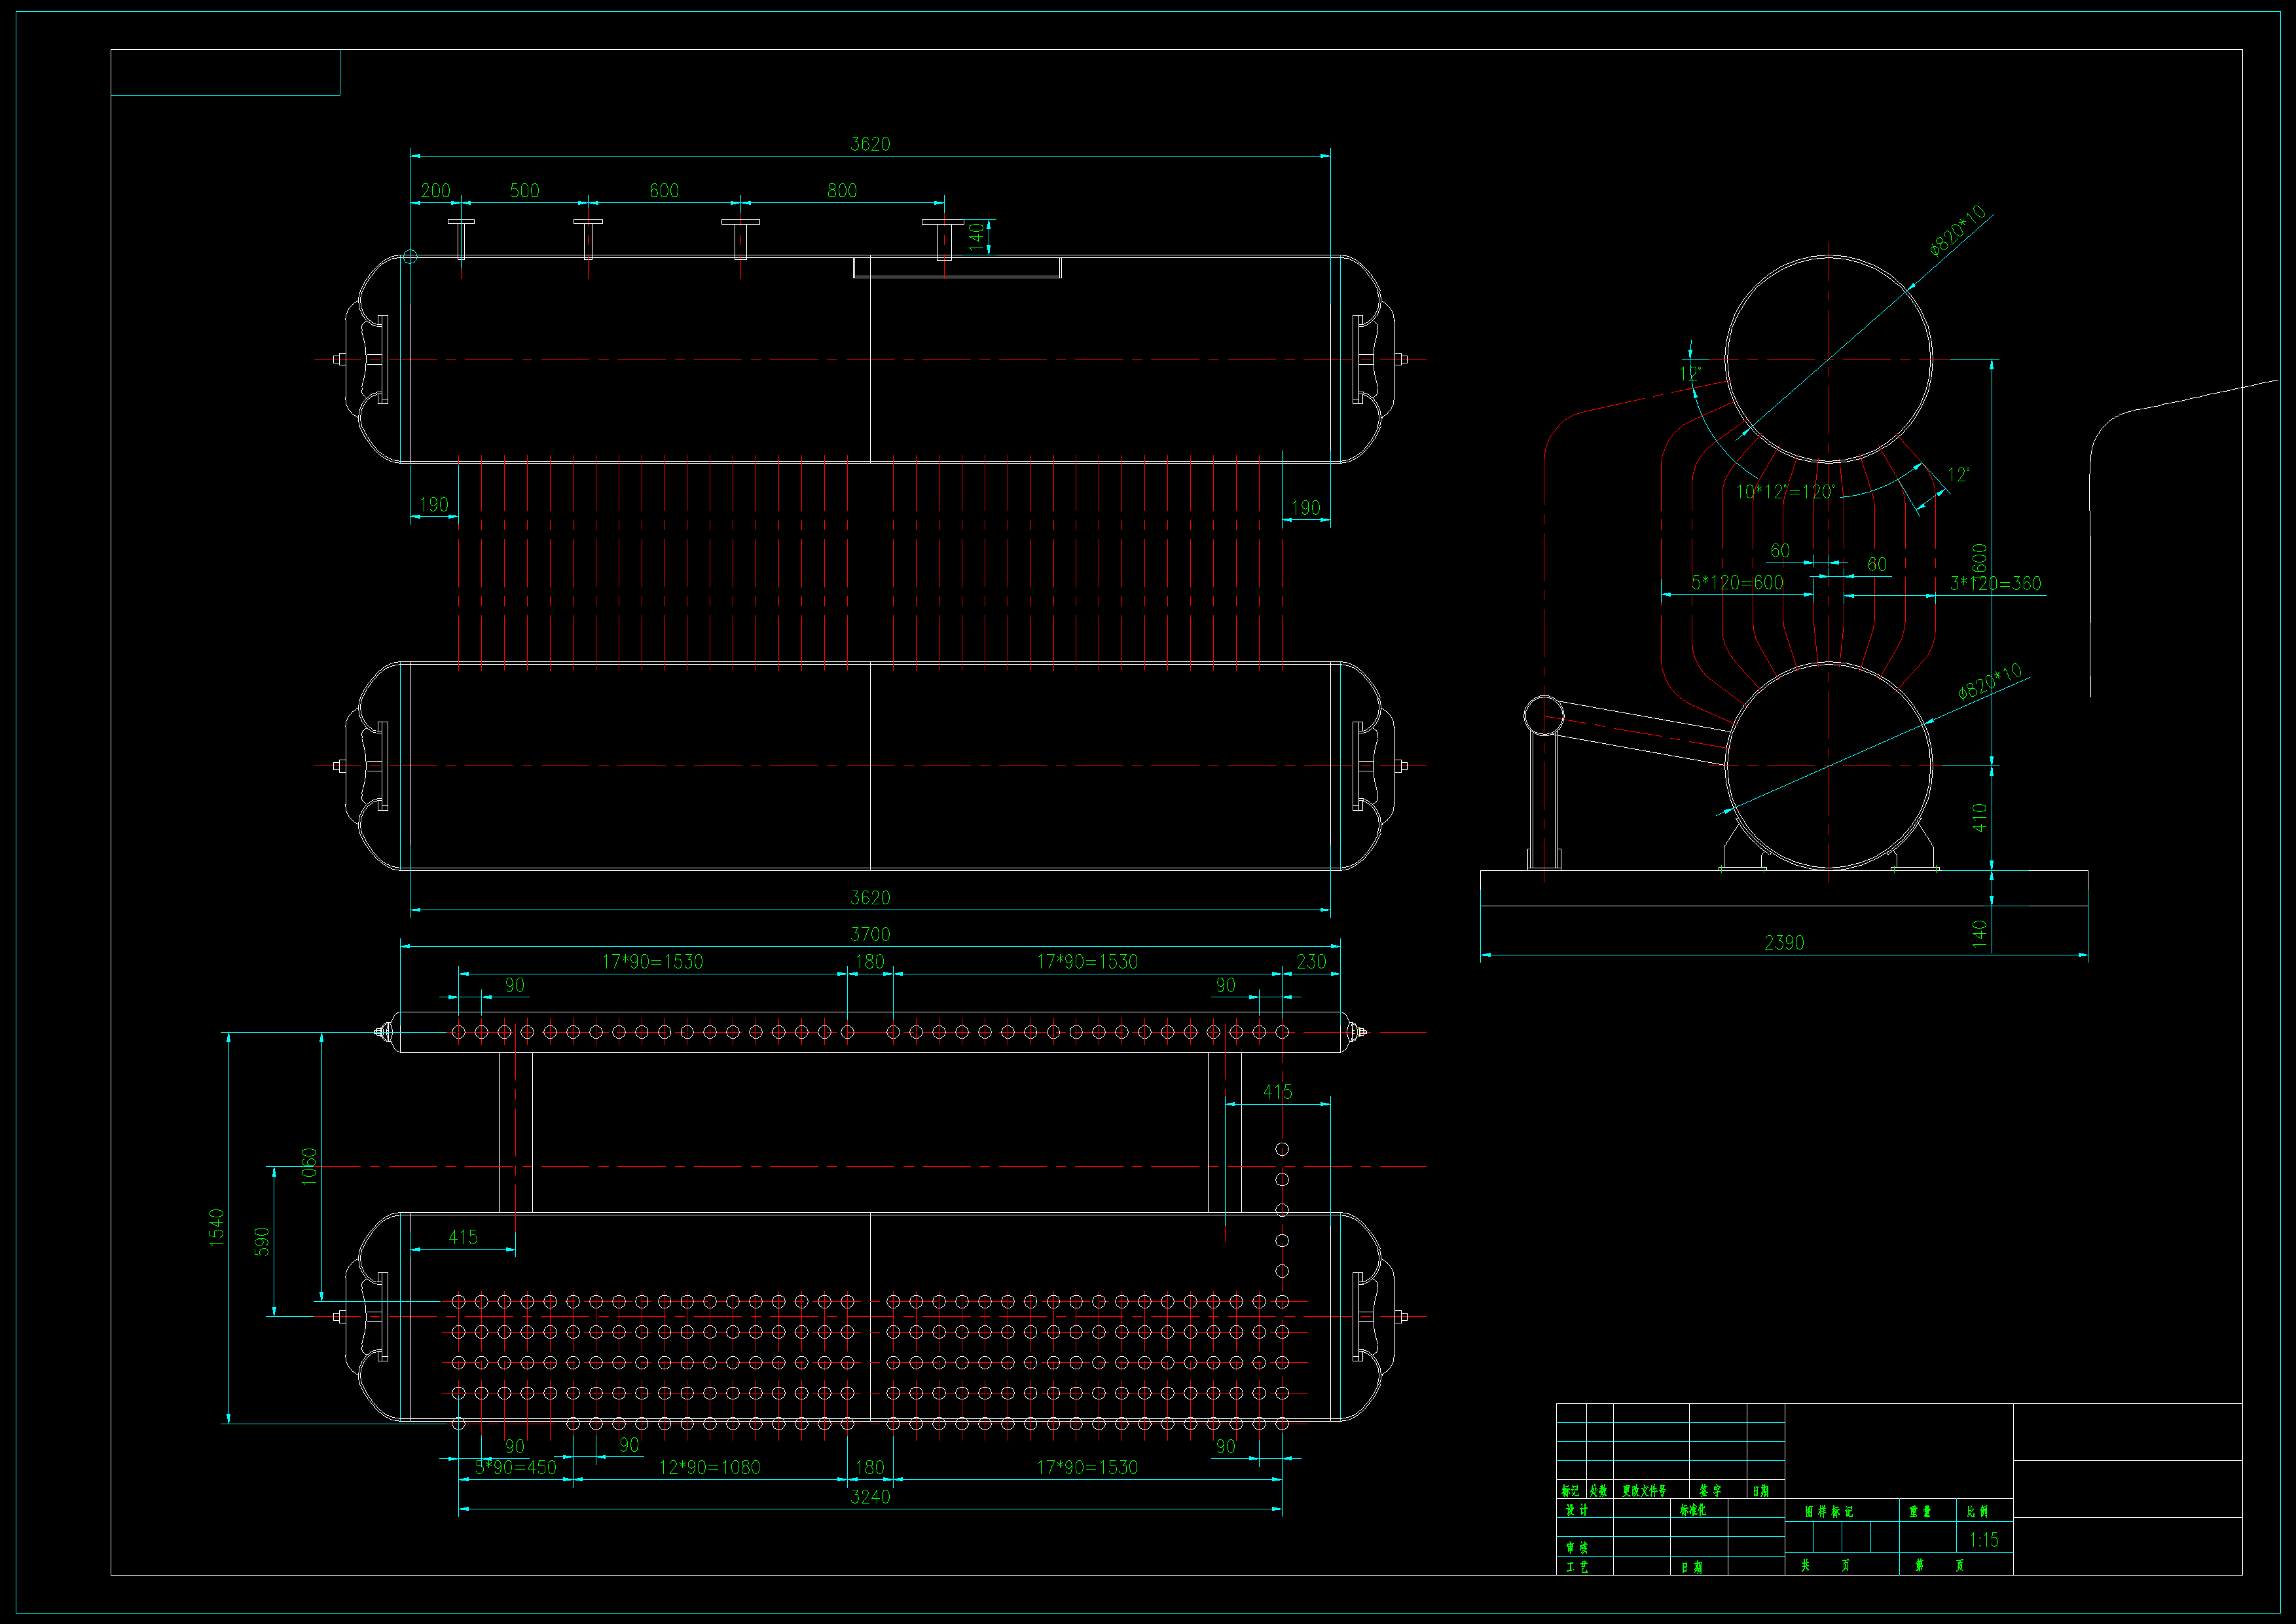Pick the "3*120=360" tube spacing dimension
Viewport: 2296px width, 1624px height.
[x=1996, y=583]
